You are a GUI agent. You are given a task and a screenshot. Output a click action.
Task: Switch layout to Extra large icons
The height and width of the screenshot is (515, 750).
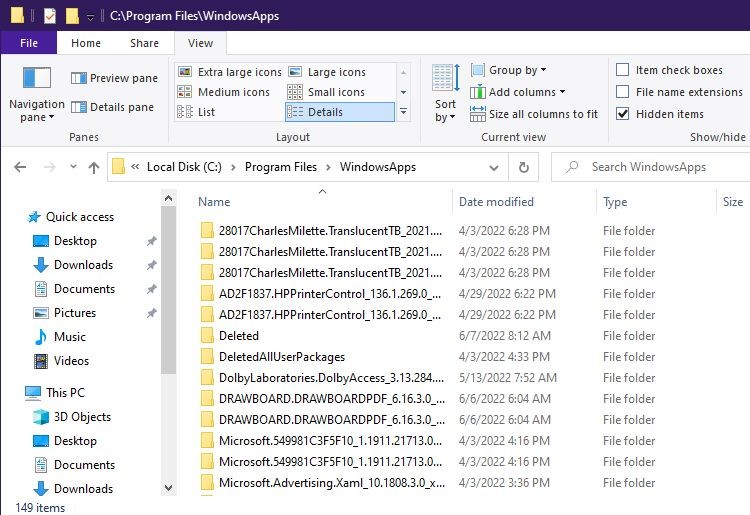coord(230,72)
